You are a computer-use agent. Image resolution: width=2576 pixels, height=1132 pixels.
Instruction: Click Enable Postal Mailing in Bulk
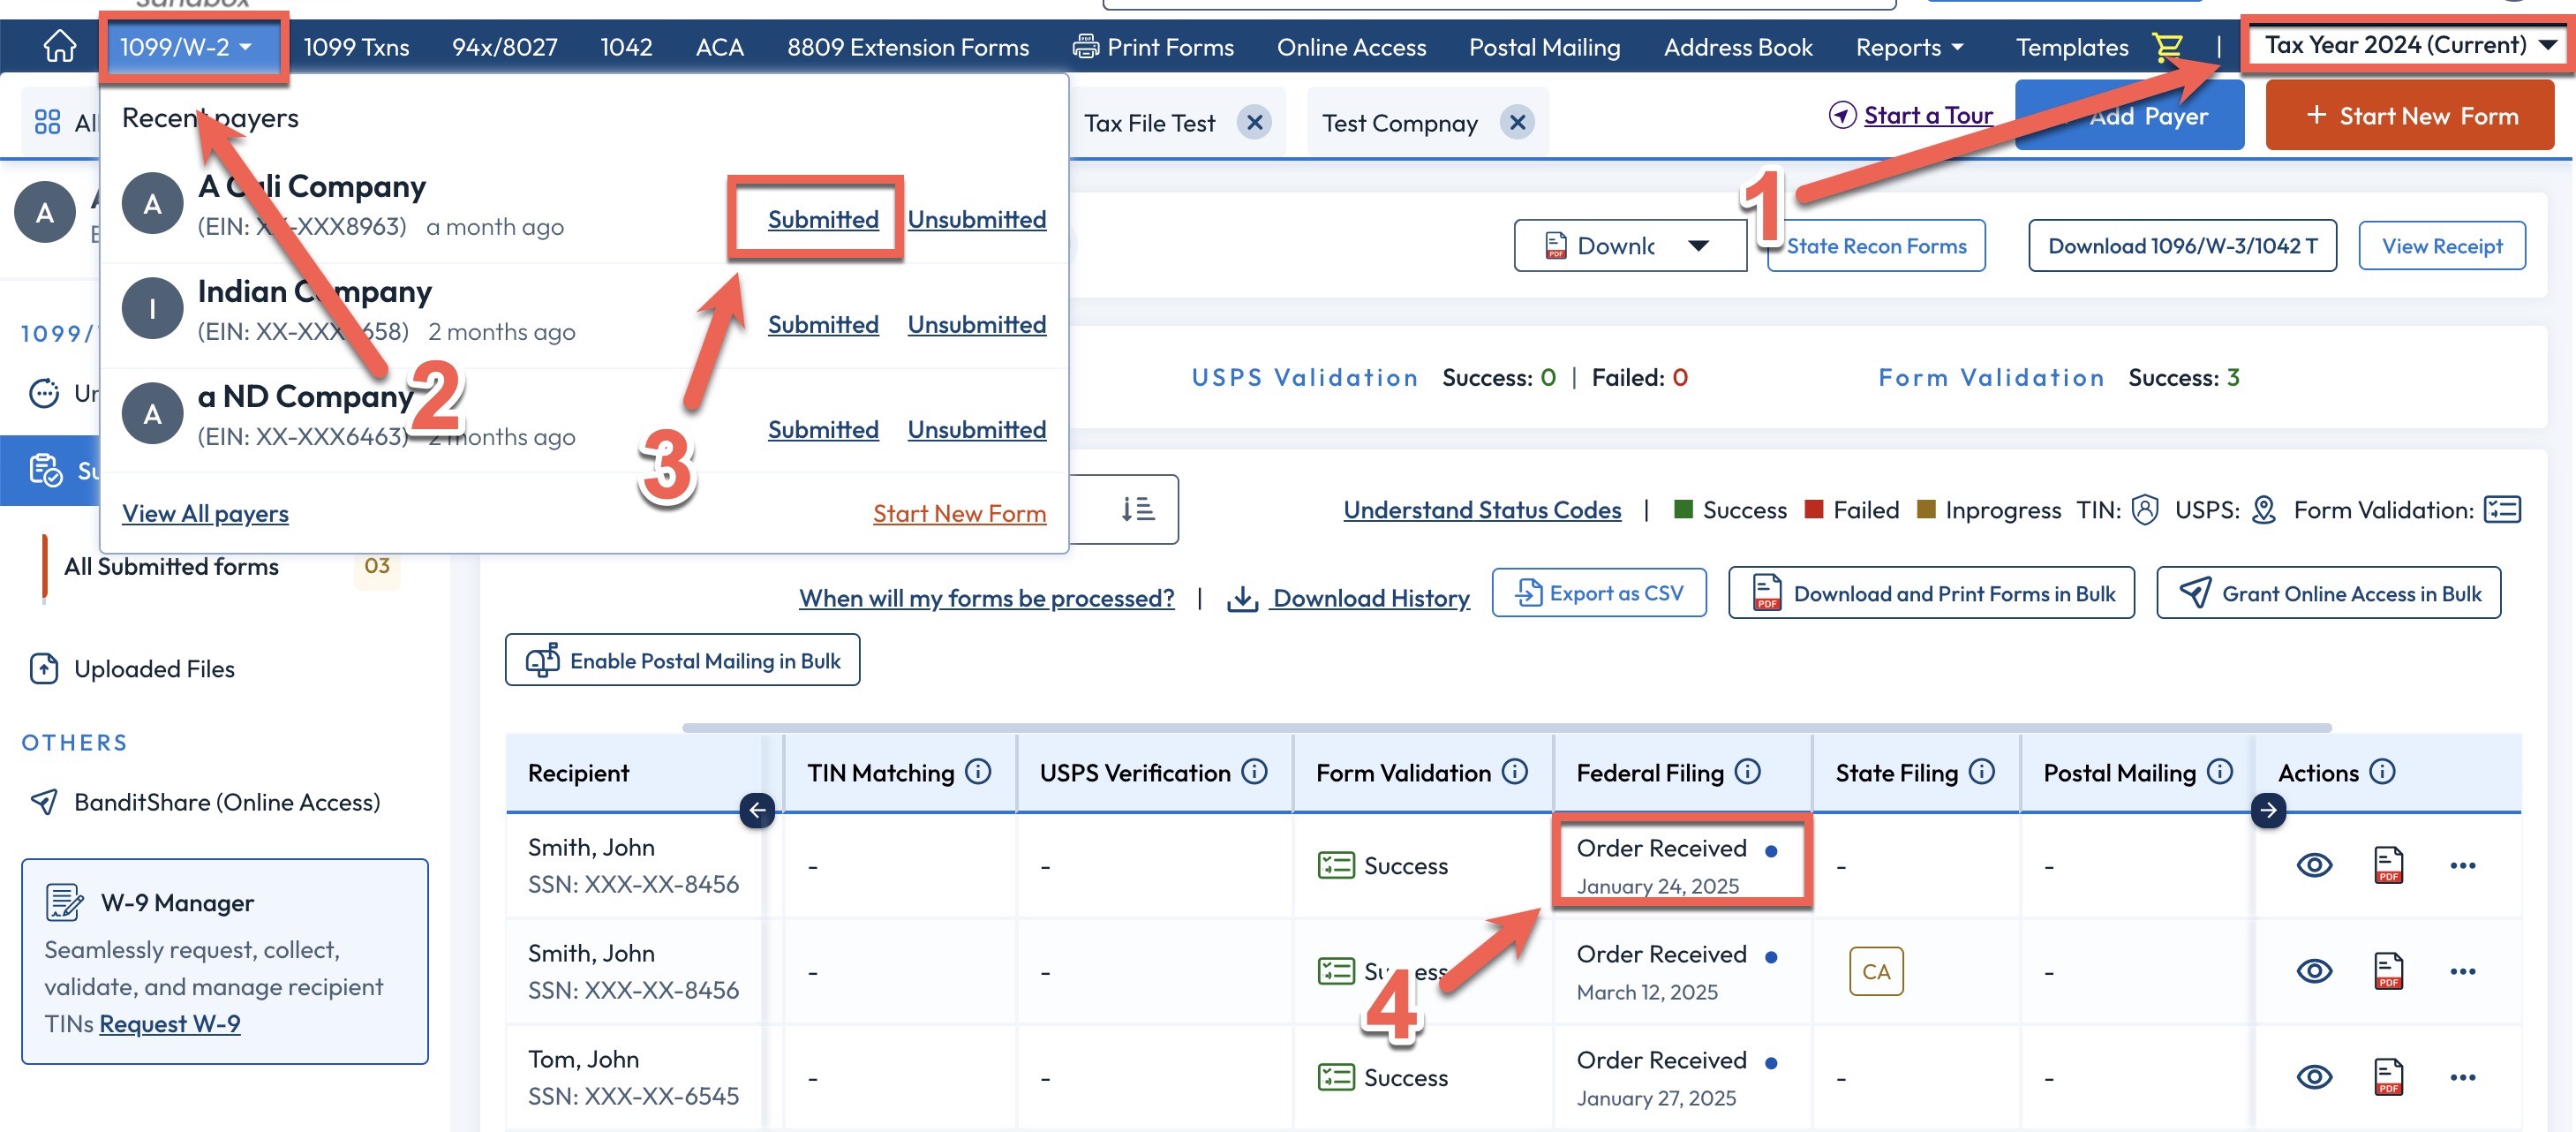pos(682,660)
